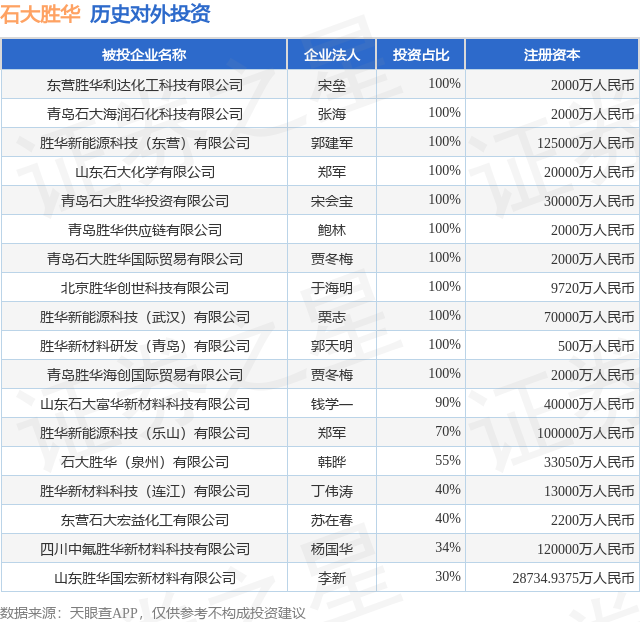Click 北京胜华创世科技有限公司 cell
Viewport: 640px width, 622px height.
144,288
